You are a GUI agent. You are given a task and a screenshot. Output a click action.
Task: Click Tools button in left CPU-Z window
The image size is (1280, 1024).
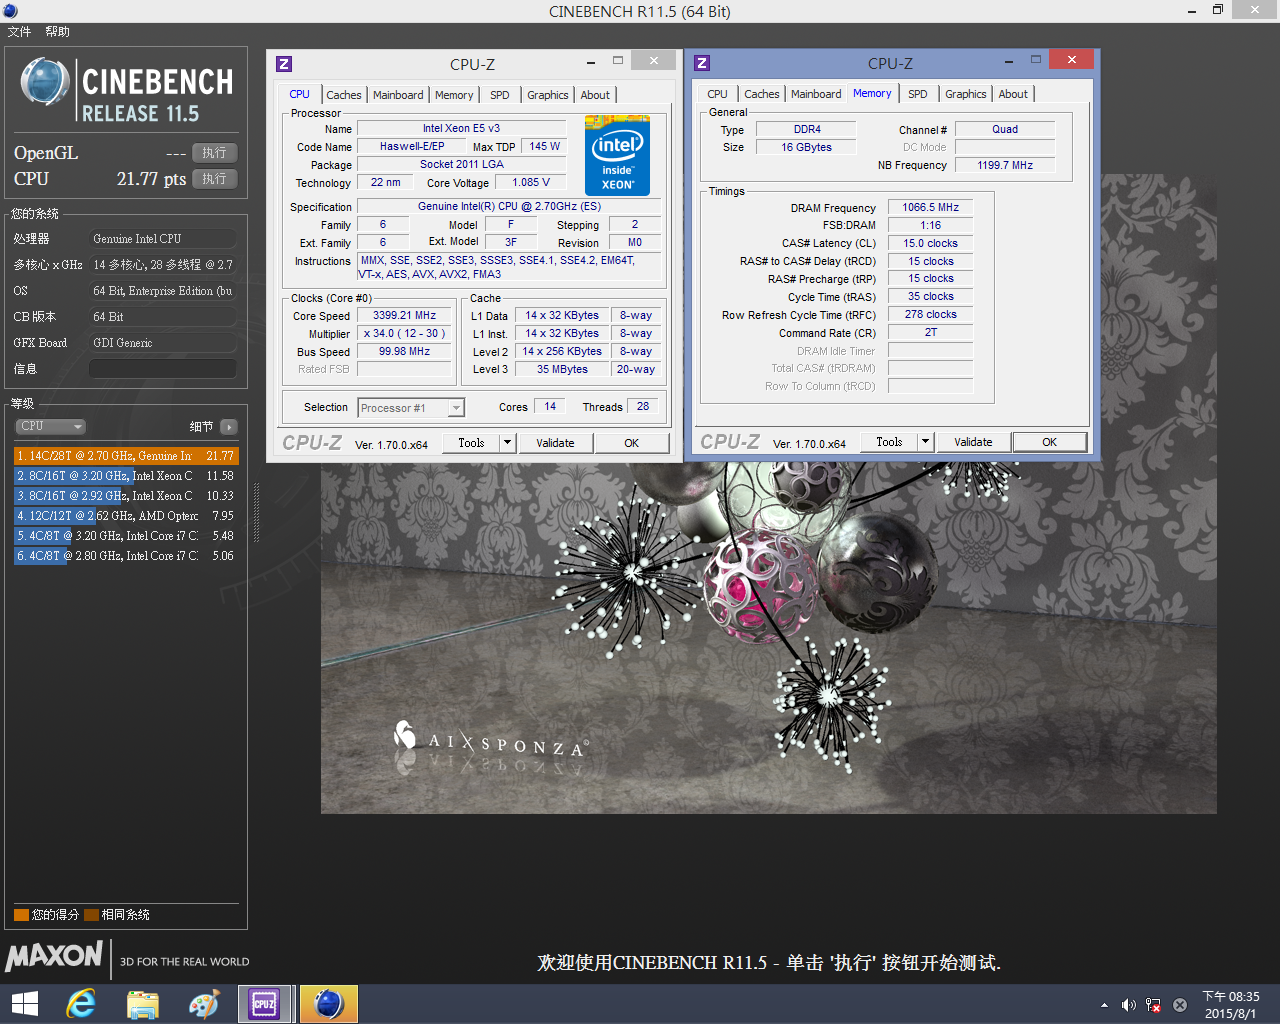pos(471,443)
